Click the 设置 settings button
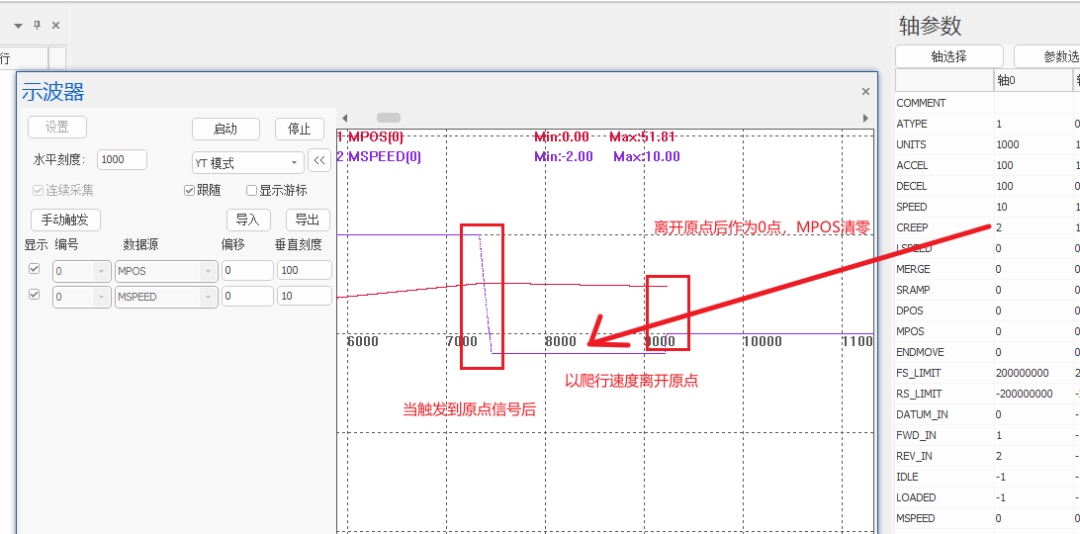The image size is (1080, 534). [x=57, y=127]
